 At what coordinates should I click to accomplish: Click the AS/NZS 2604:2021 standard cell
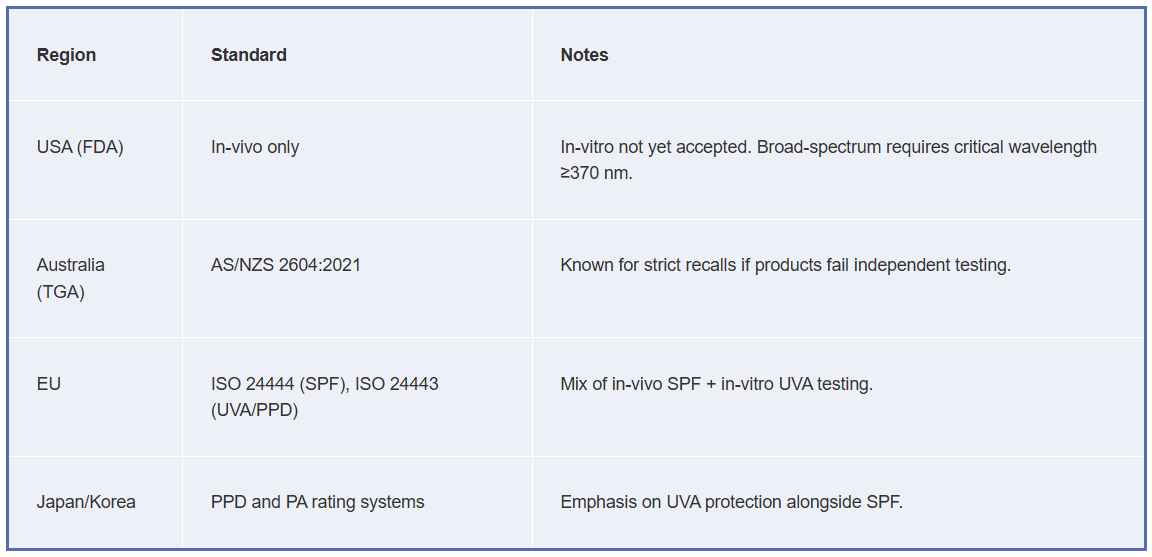[286, 265]
